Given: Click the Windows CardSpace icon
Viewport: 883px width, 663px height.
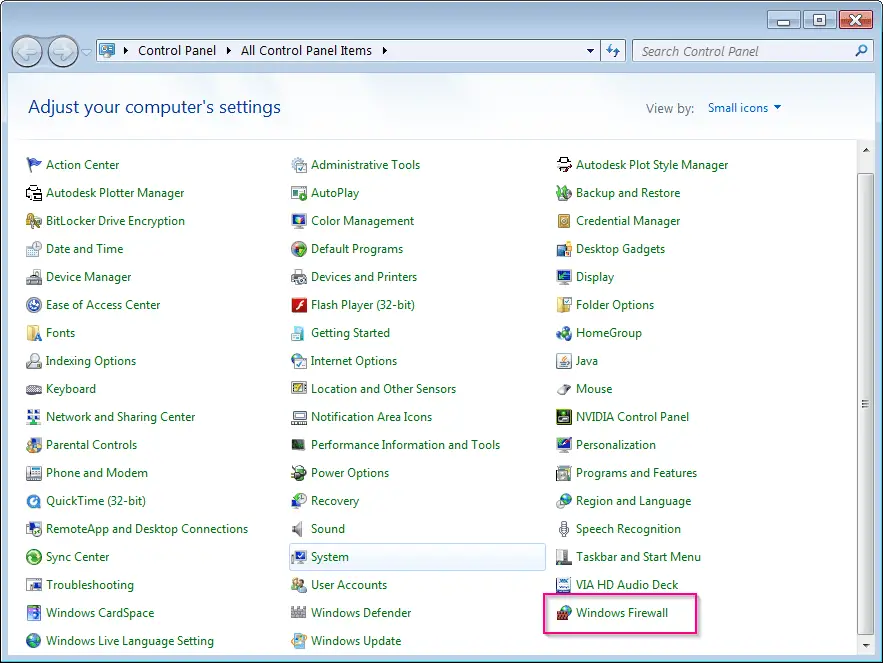Looking at the screenshot, I should tap(34, 613).
